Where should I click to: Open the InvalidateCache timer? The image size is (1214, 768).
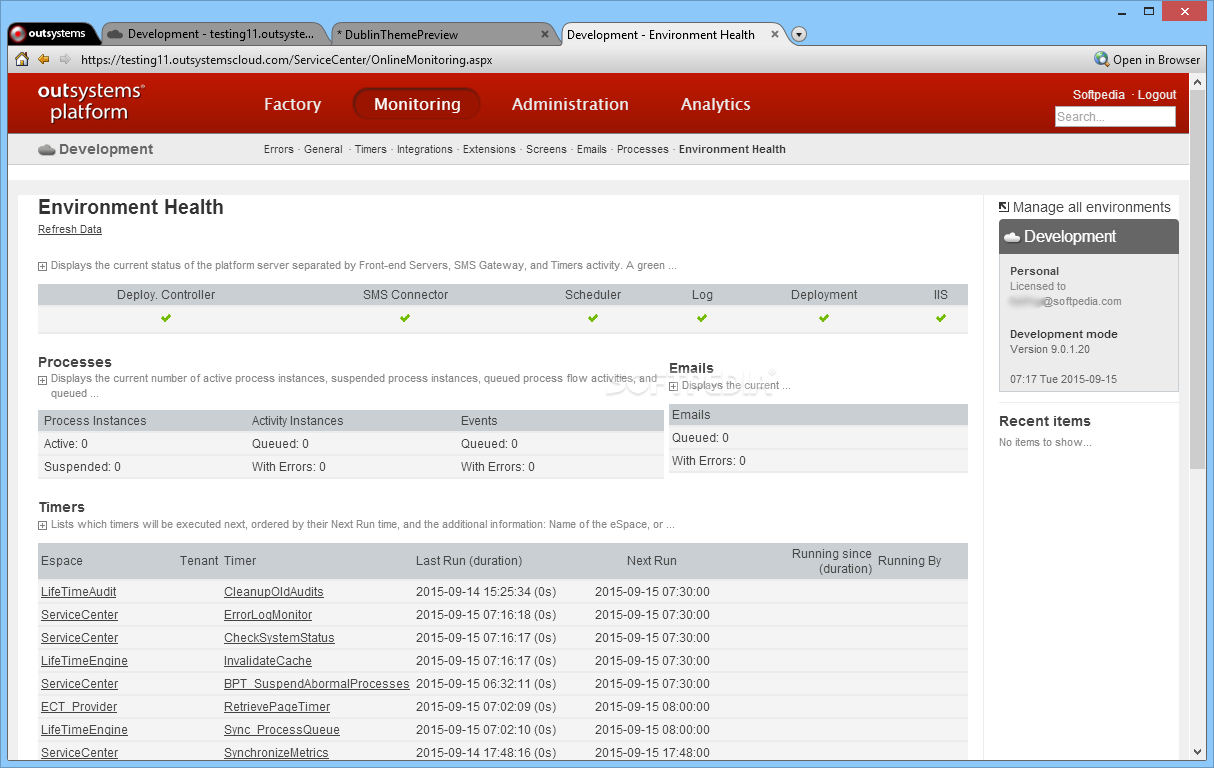[268, 661]
